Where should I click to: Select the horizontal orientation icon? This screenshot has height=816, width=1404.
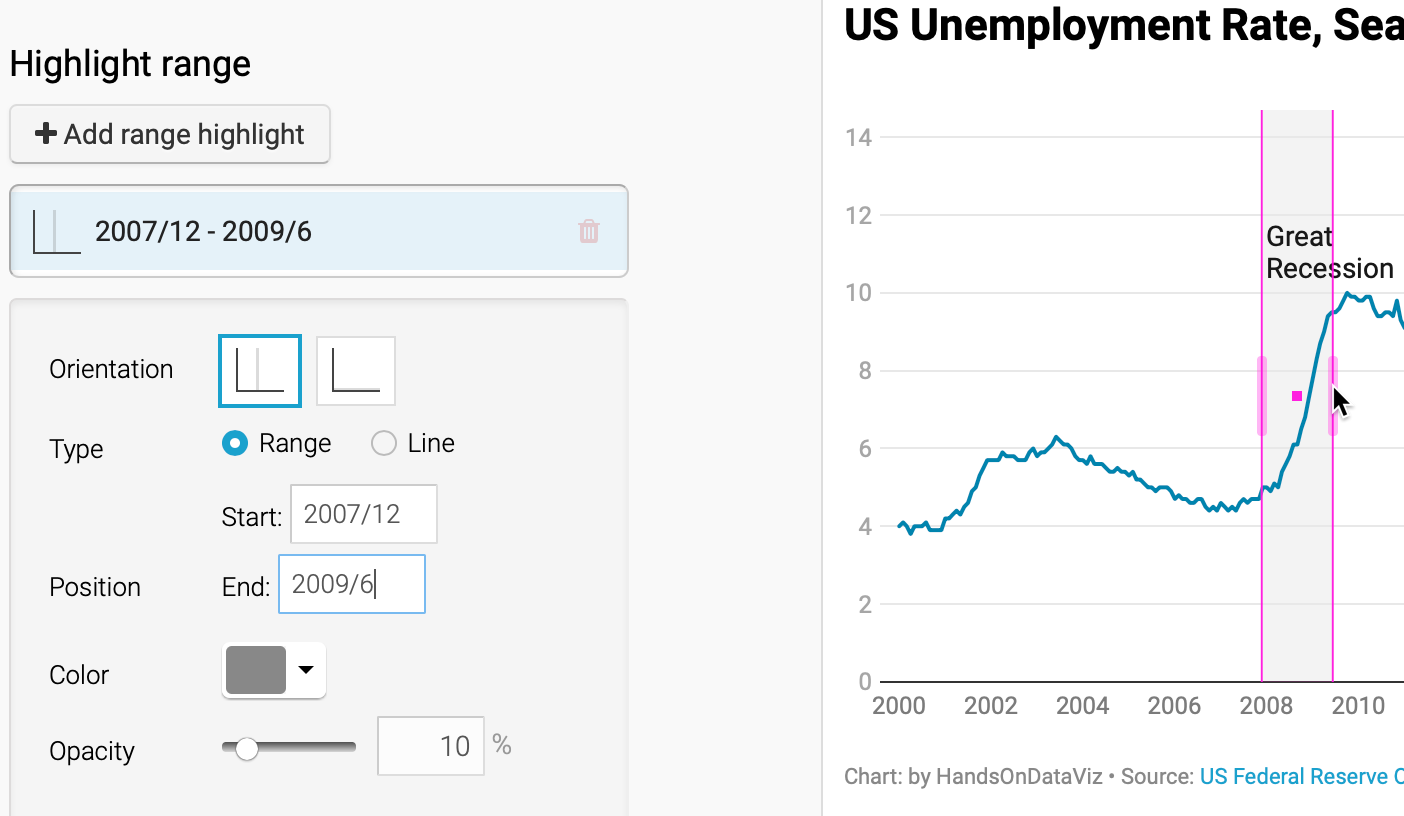coord(356,371)
